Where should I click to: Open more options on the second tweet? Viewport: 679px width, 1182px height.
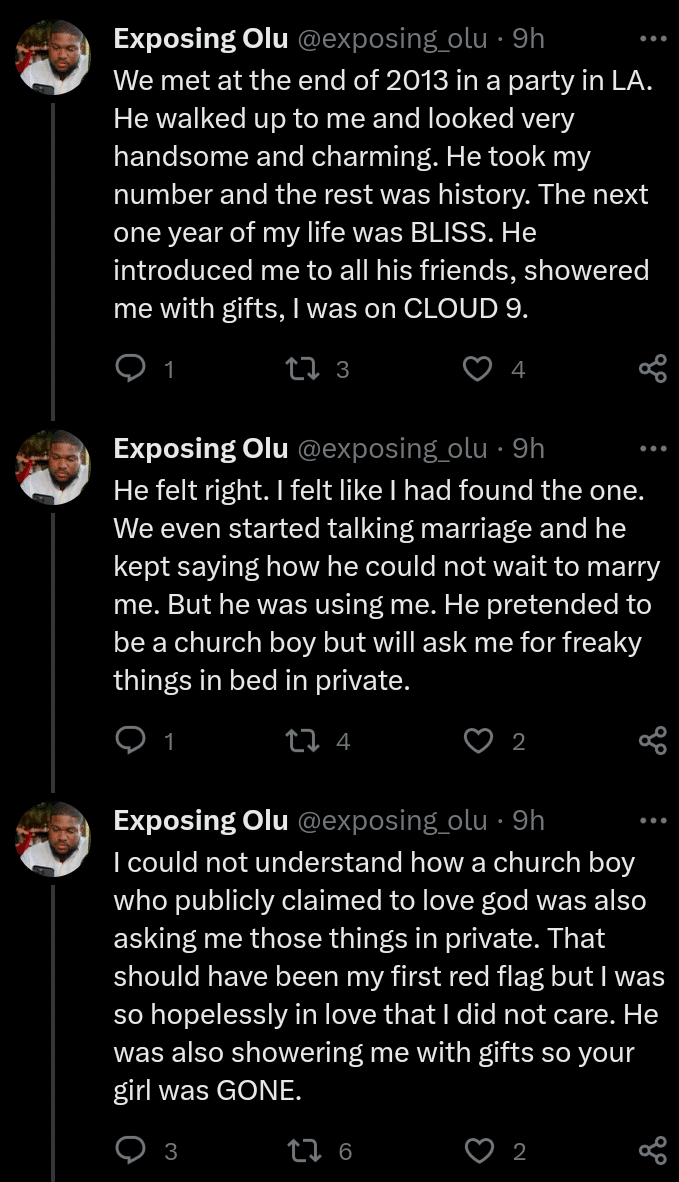coord(652,449)
